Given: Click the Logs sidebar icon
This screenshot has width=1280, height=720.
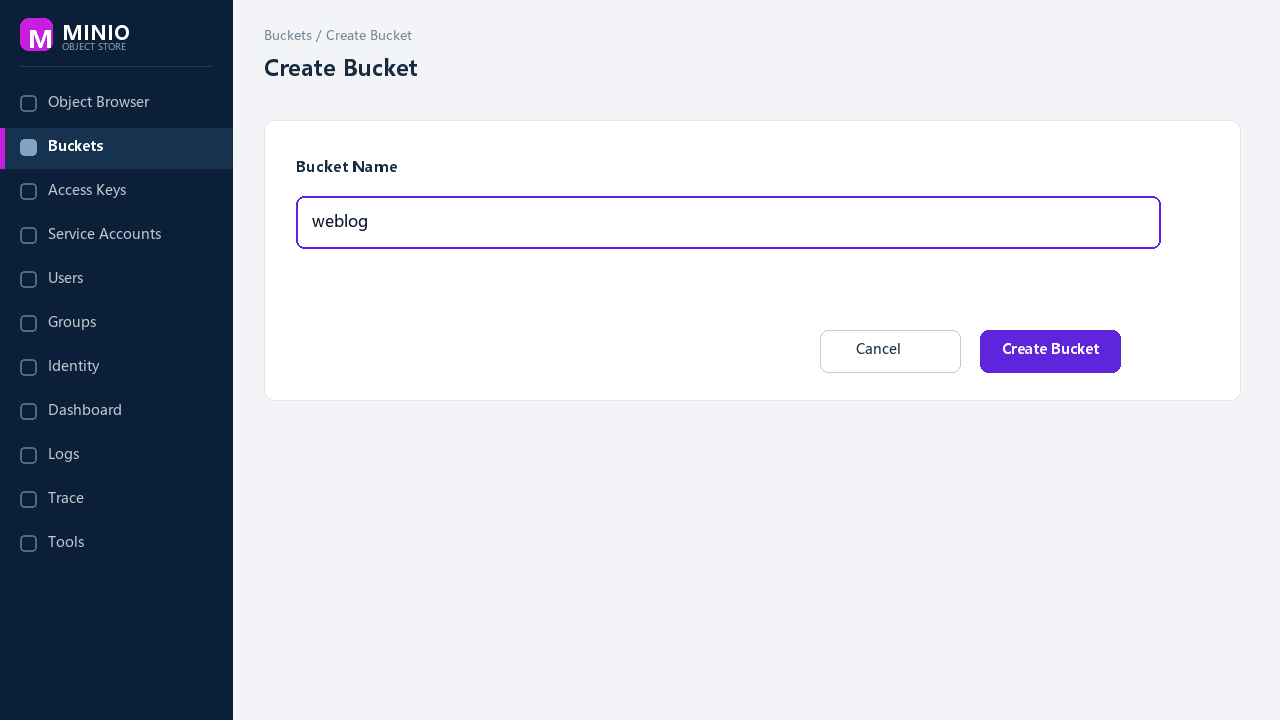Looking at the screenshot, I should click(x=28, y=455).
